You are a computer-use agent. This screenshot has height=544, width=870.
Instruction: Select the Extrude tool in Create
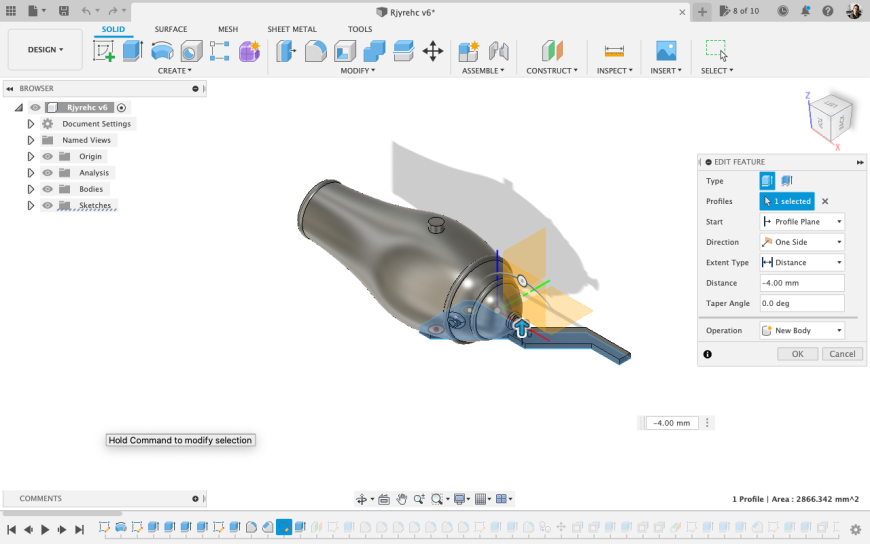point(133,51)
